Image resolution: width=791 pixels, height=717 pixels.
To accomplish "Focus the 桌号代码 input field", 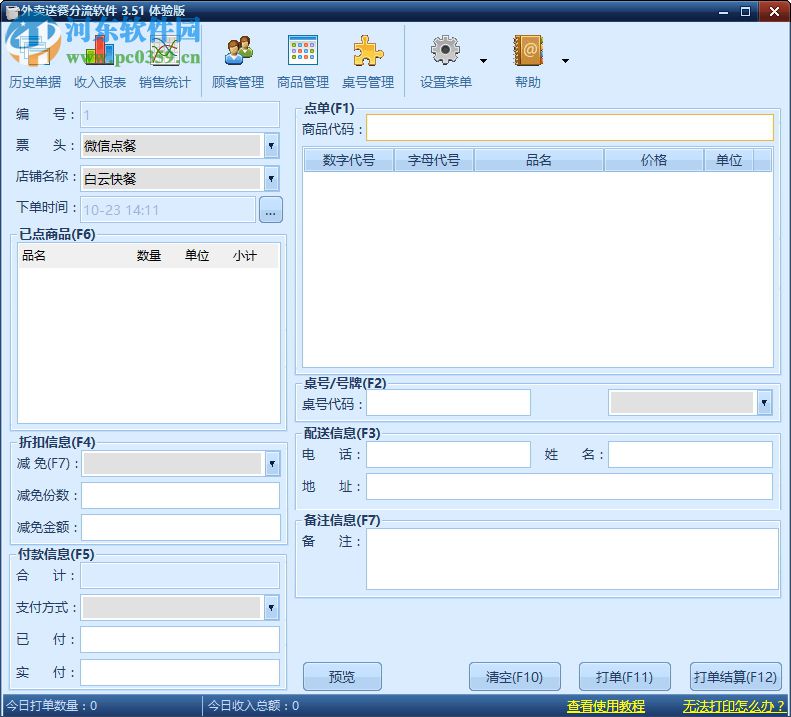I will (448, 403).
